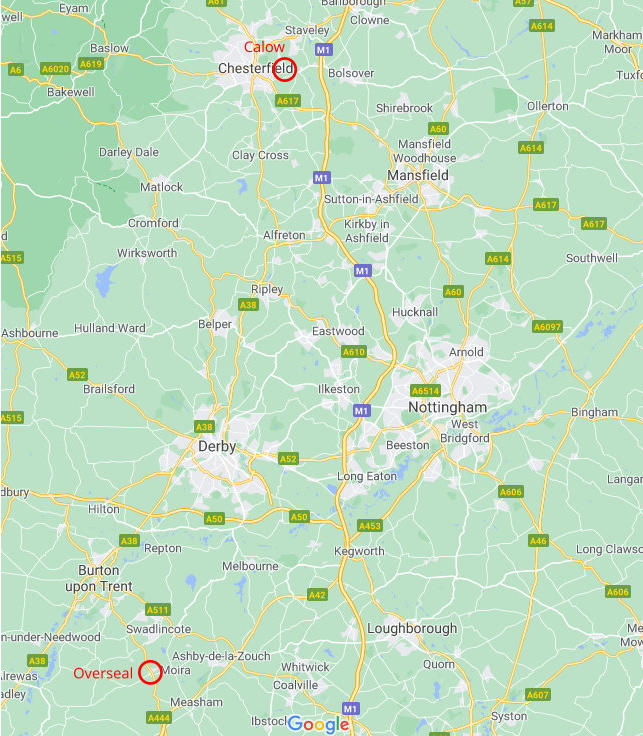Click the red Overseal text label
The height and width of the screenshot is (736, 643).
[103, 673]
